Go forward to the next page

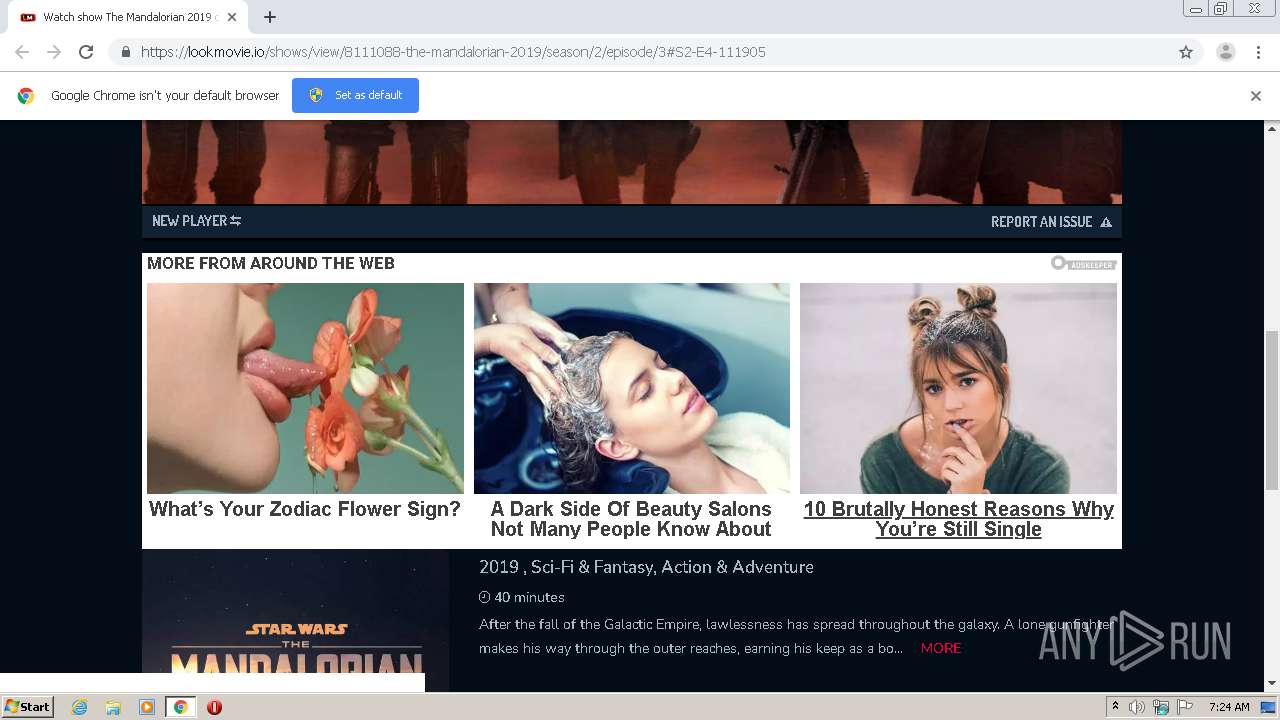point(54,52)
